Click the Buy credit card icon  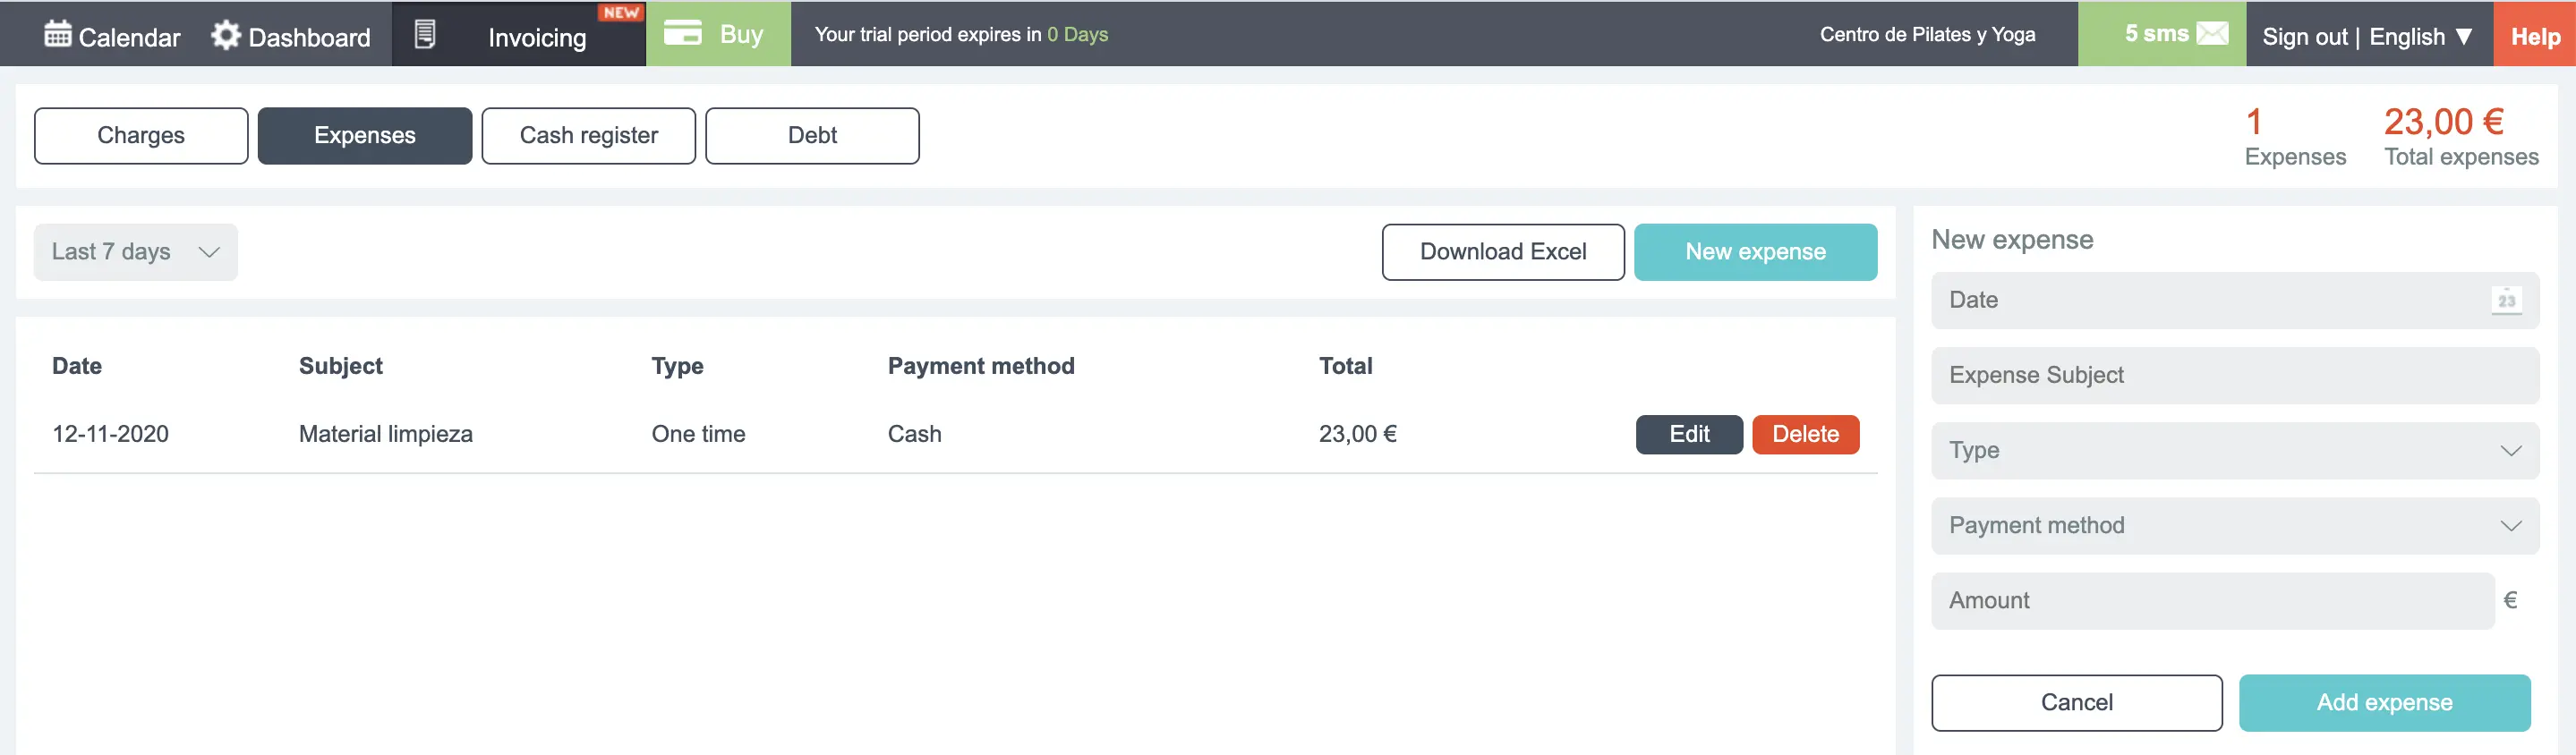683,33
